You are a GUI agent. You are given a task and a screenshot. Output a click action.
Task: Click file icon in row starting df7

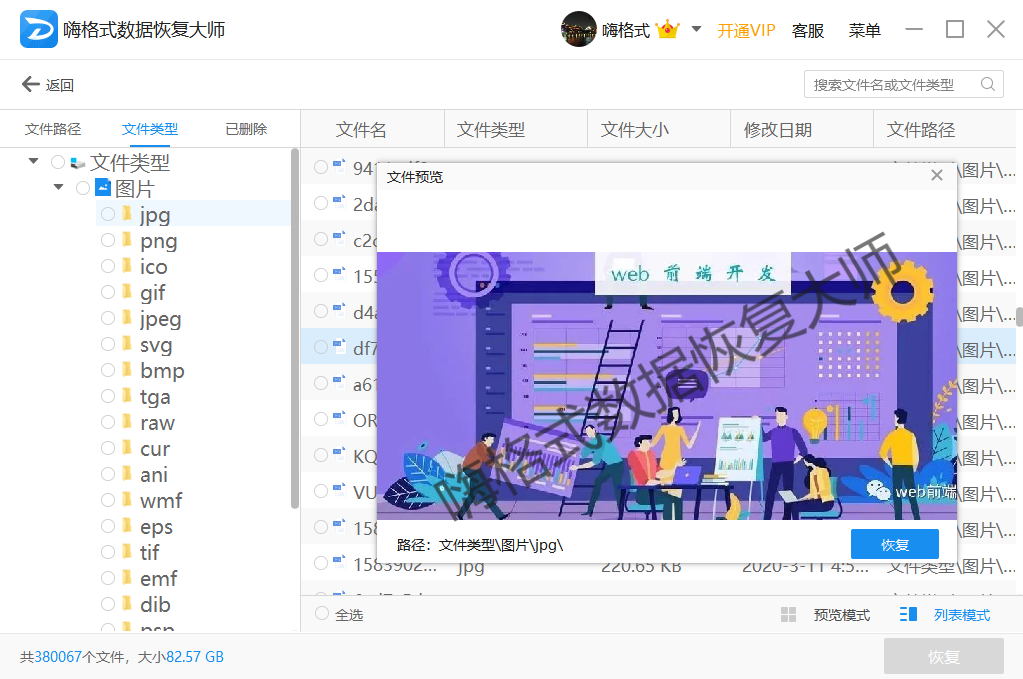click(x=339, y=346)
